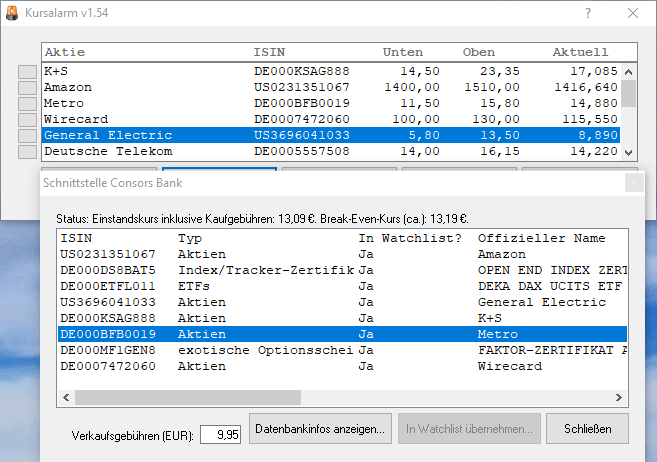Toggle the side button next to General Electric row
Viewport: 657px width, 462px height.
tap(27, 135)
